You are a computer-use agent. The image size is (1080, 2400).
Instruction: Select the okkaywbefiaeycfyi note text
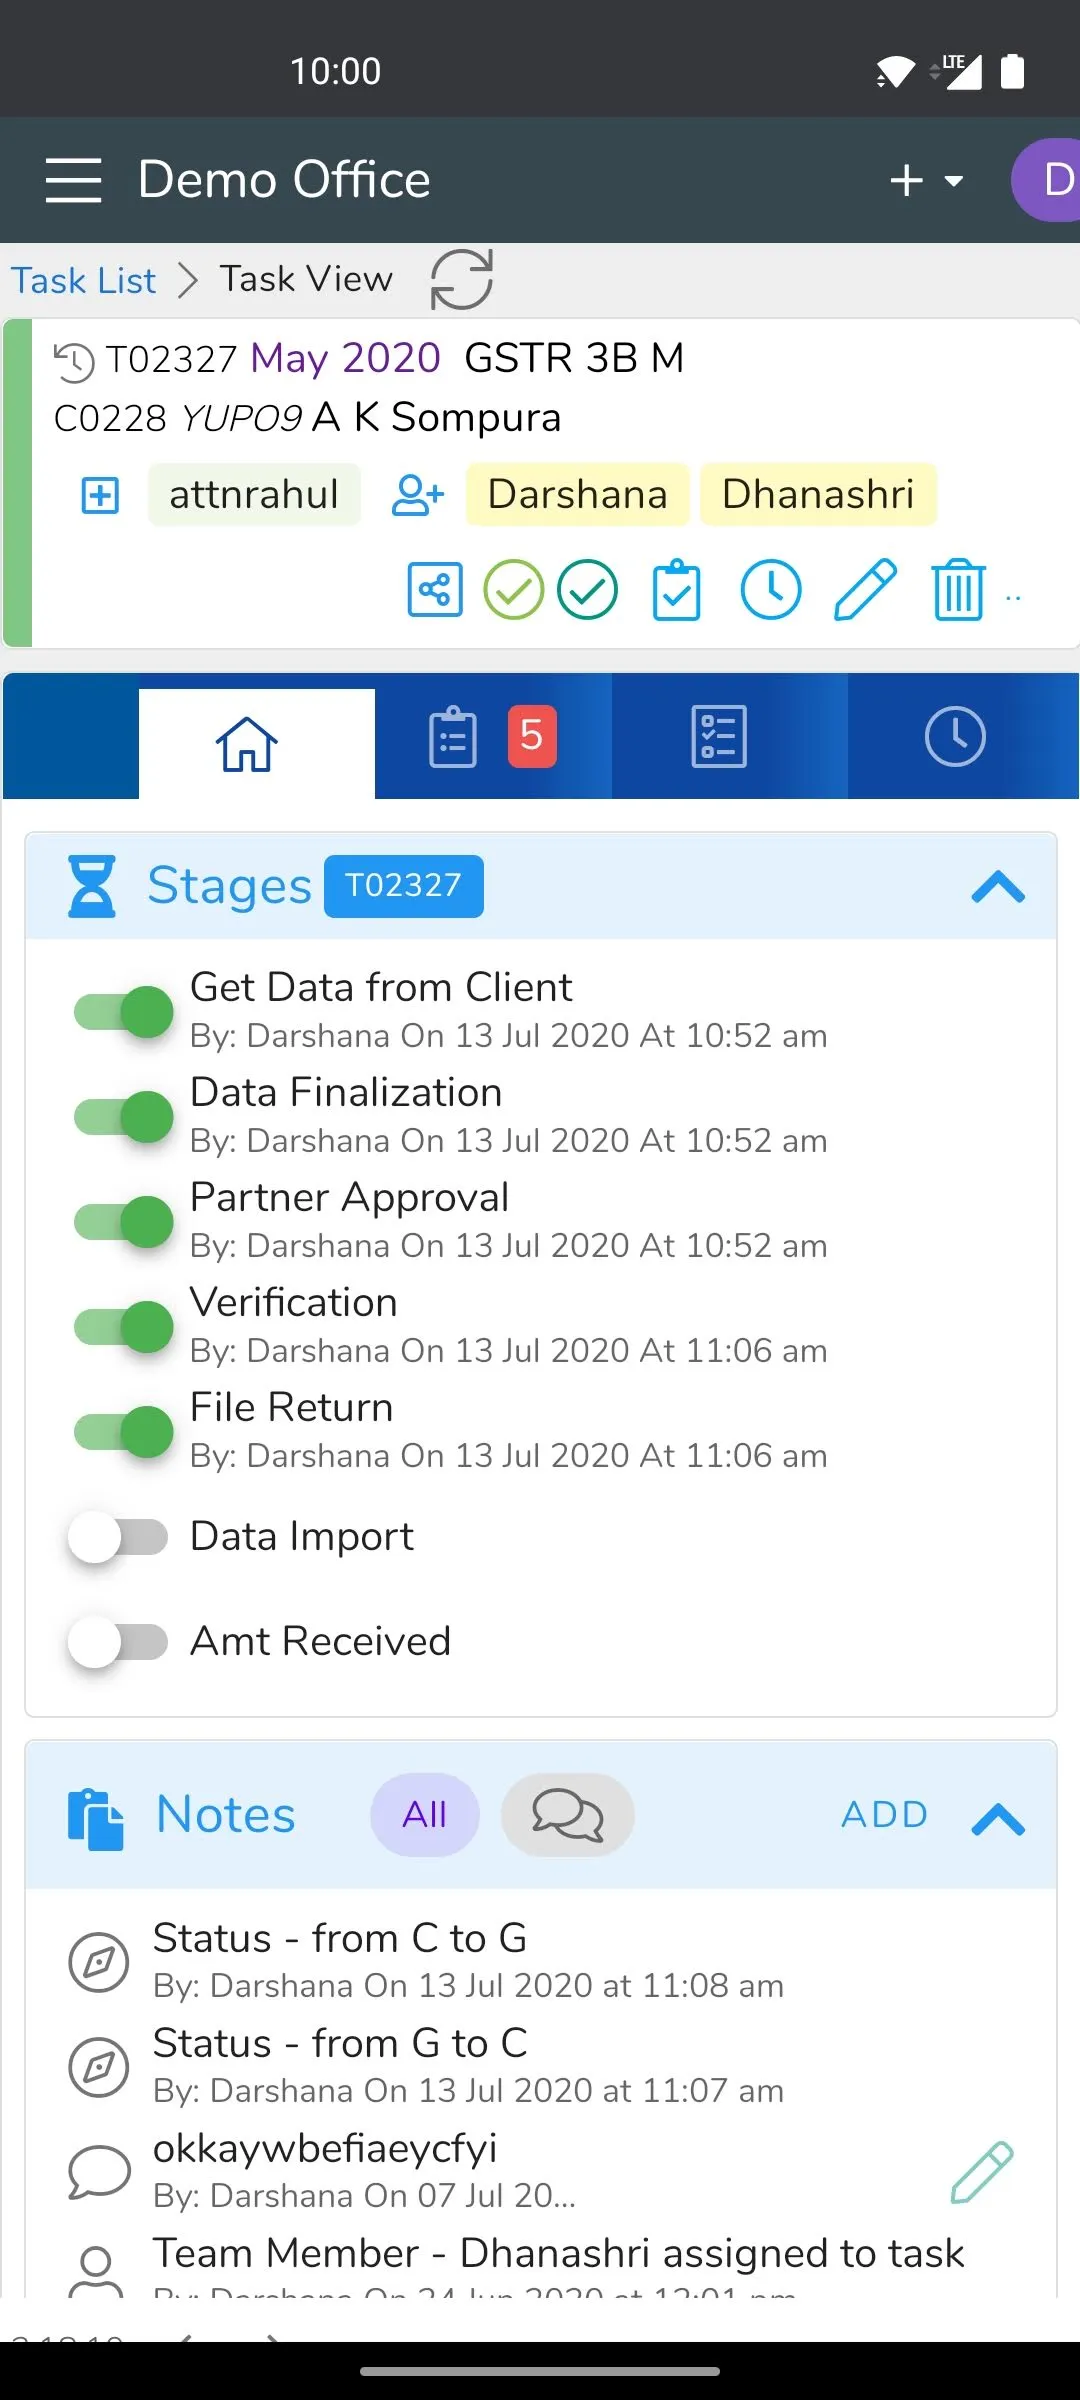[325, 2148]
